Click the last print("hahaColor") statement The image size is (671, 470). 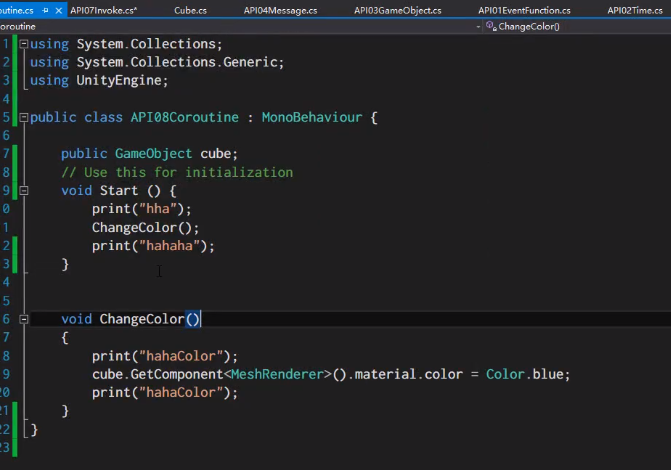pos(164,393)
